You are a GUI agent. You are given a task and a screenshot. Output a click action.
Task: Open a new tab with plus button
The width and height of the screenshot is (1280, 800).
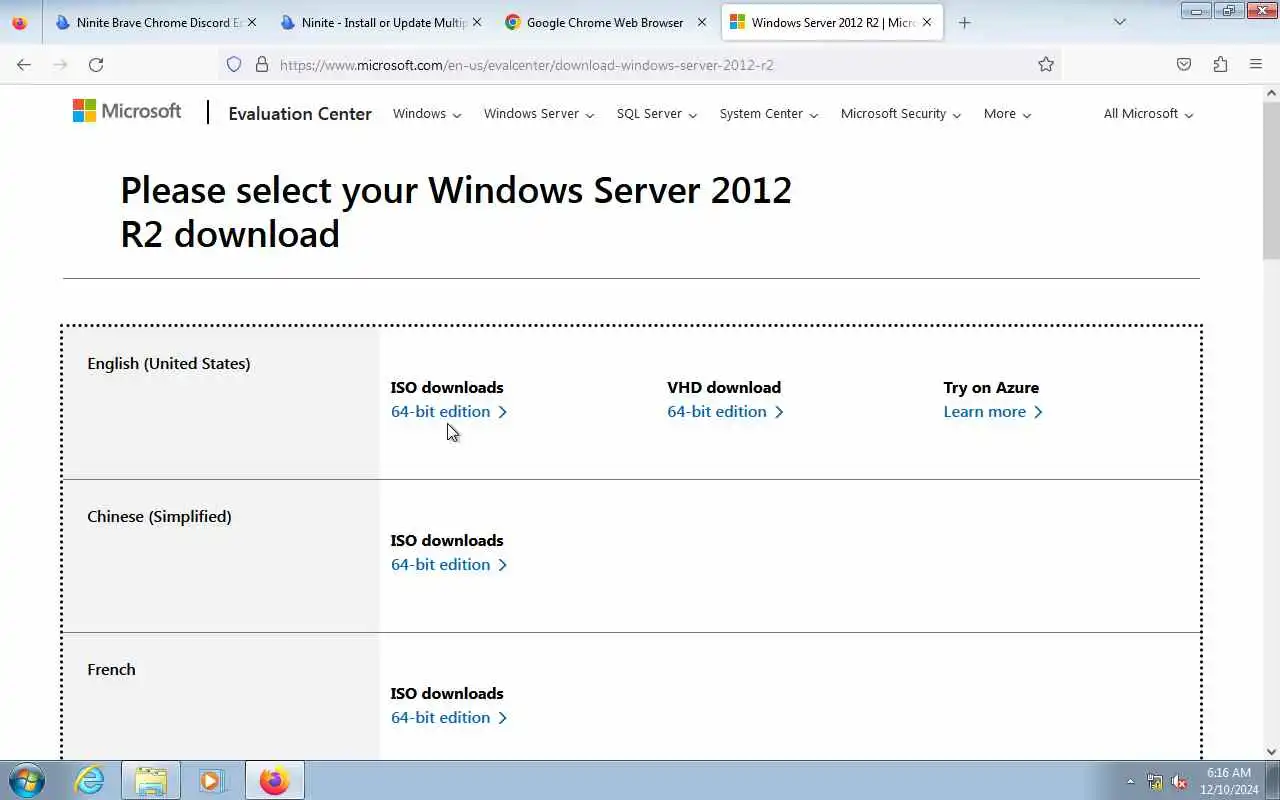click(x=964, y=22)
